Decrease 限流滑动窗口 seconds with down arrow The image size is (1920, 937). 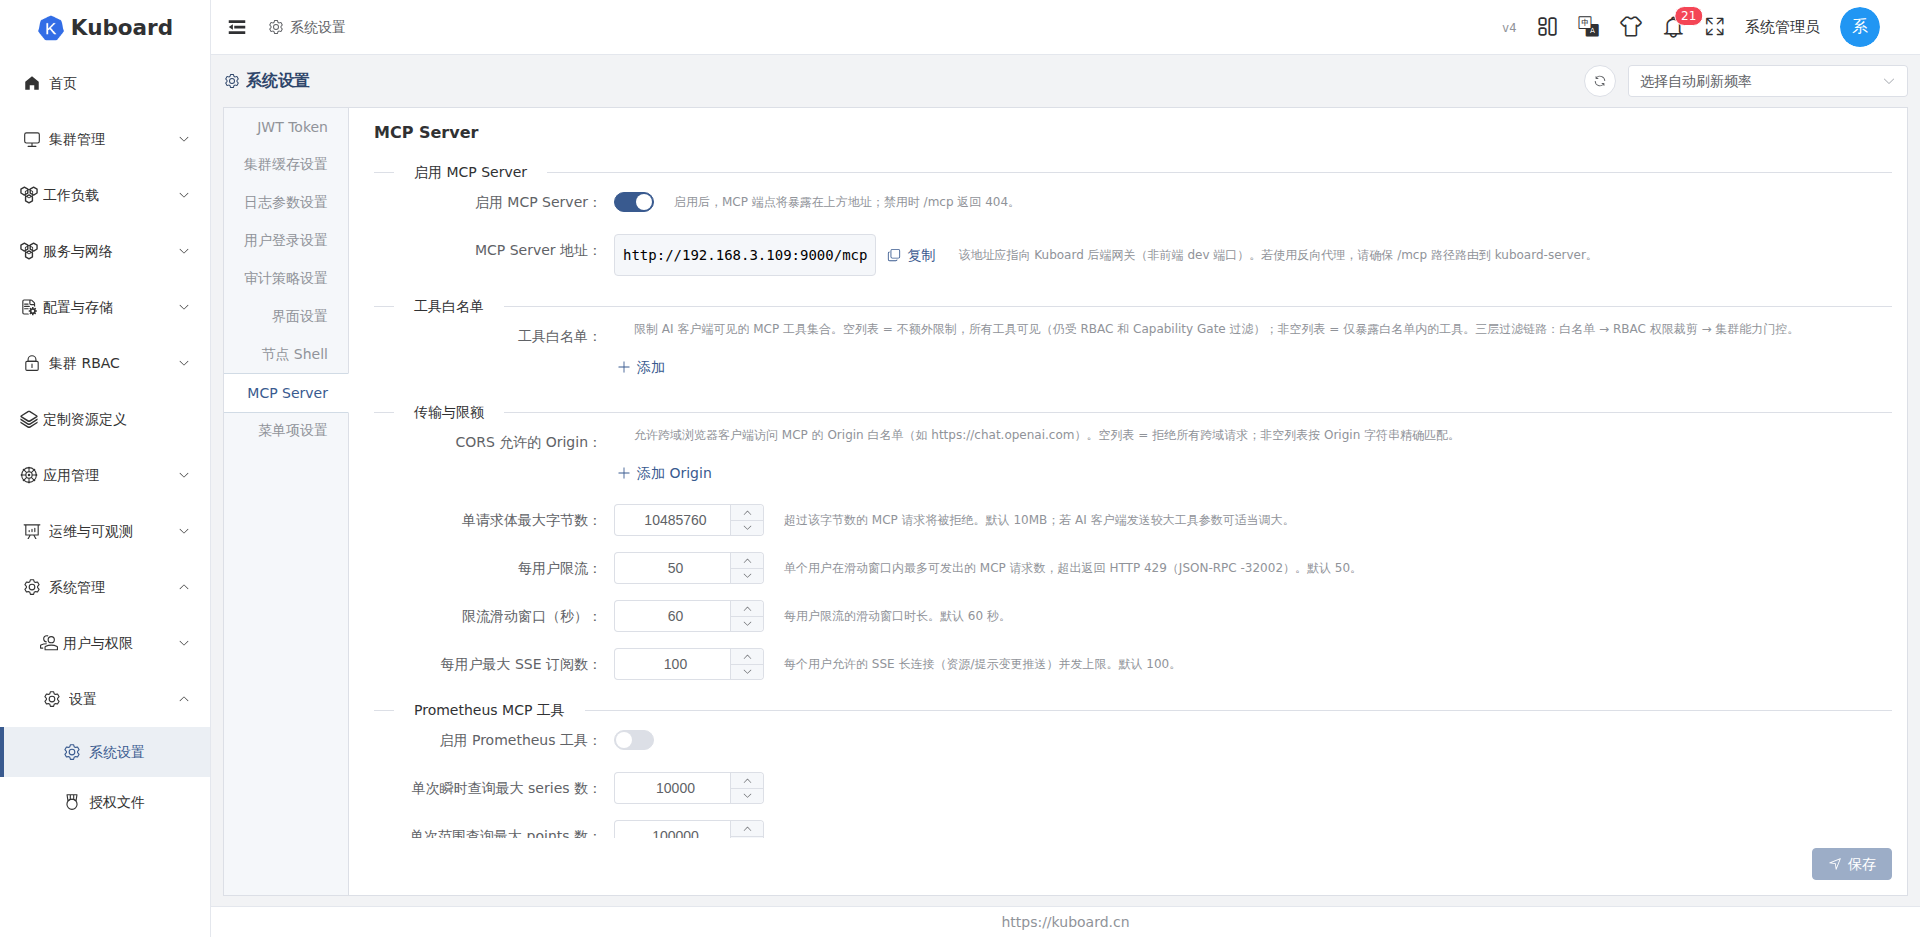point(747,624)
